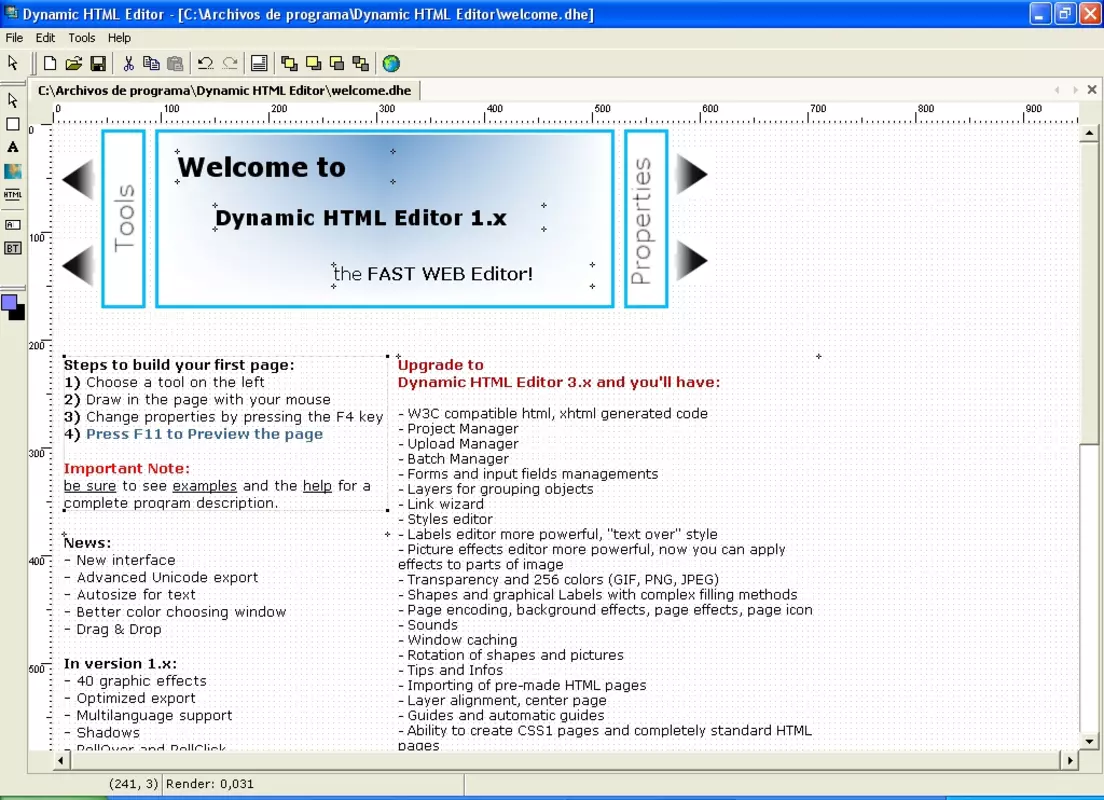Image resolution: width=1104 pixels, height=800 pixels.
Task: Click the third object-ordering icon with squares
Action: tap(337, 63)
